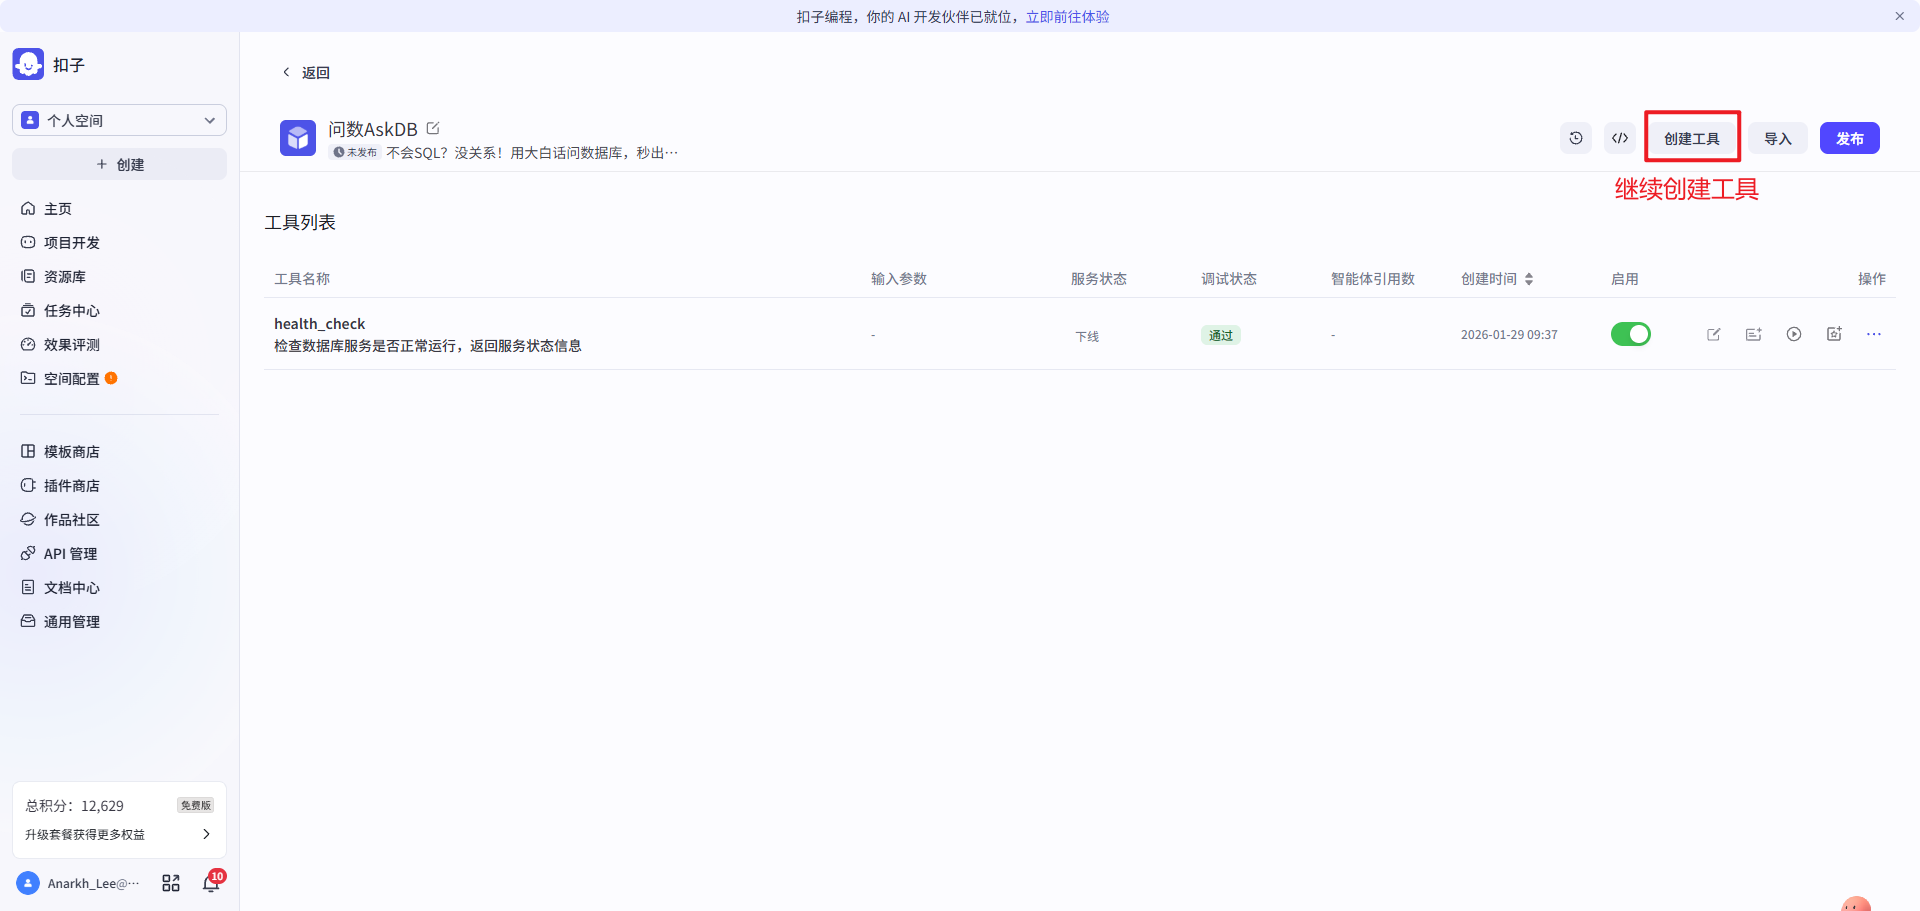
Task: Click the 返回 back link
Action: [306, 72]
